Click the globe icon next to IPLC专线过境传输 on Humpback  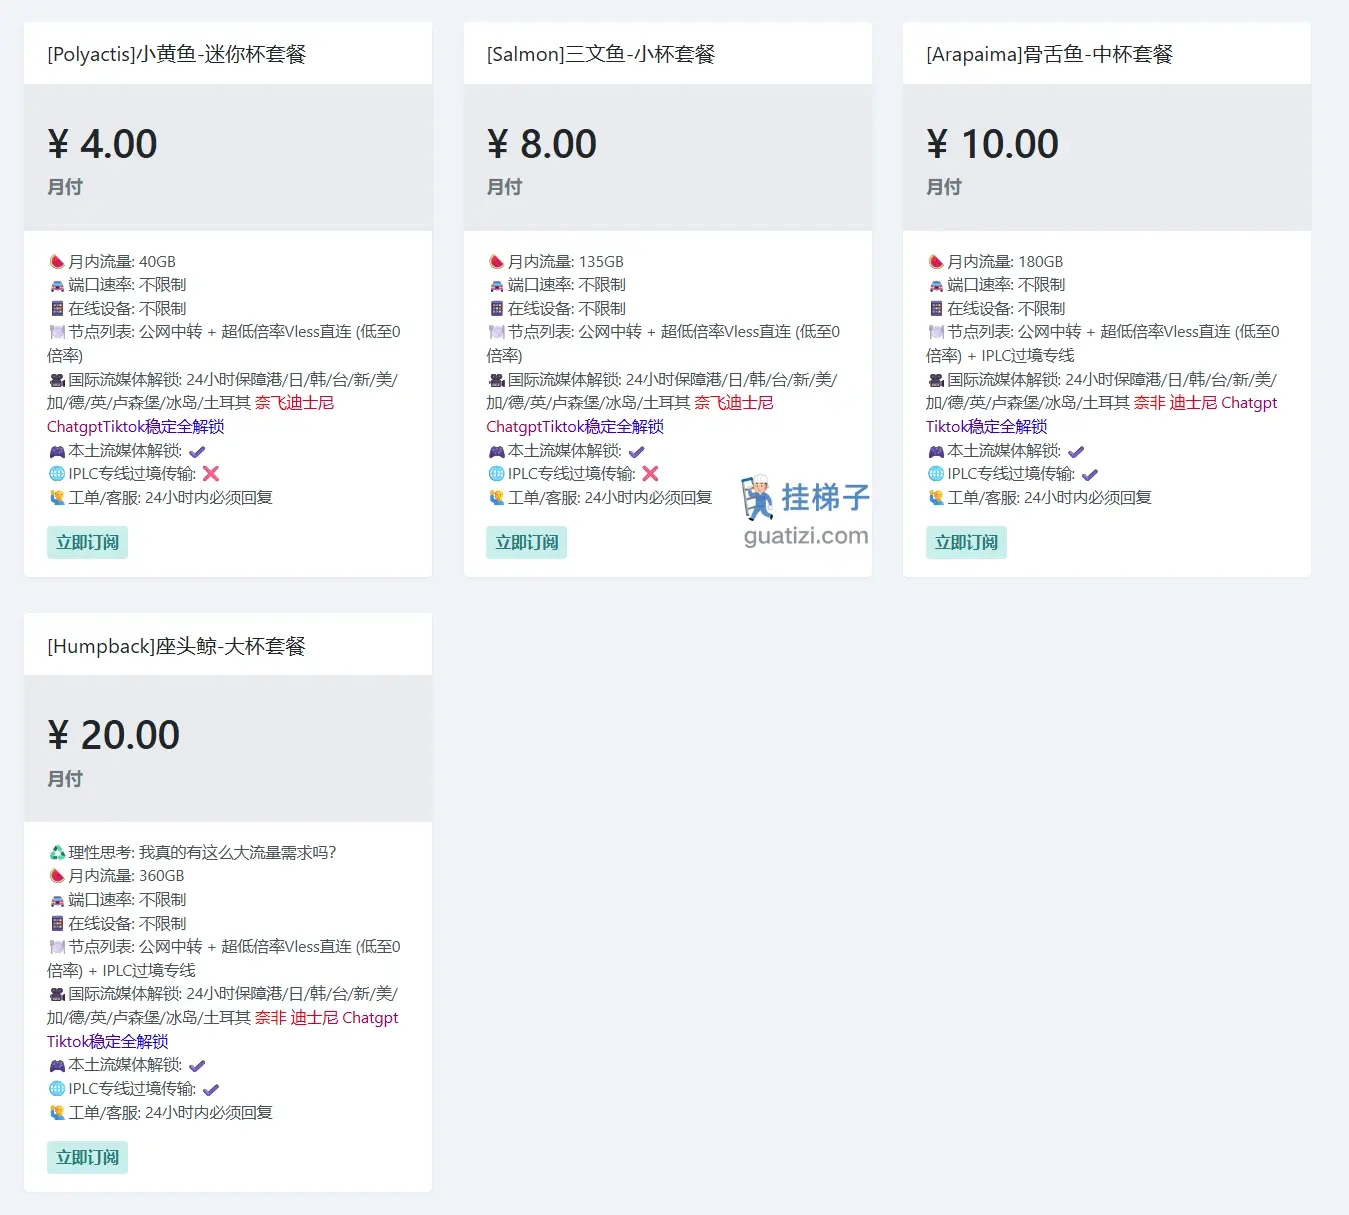pyautogui.click(x=57, y=1089)
